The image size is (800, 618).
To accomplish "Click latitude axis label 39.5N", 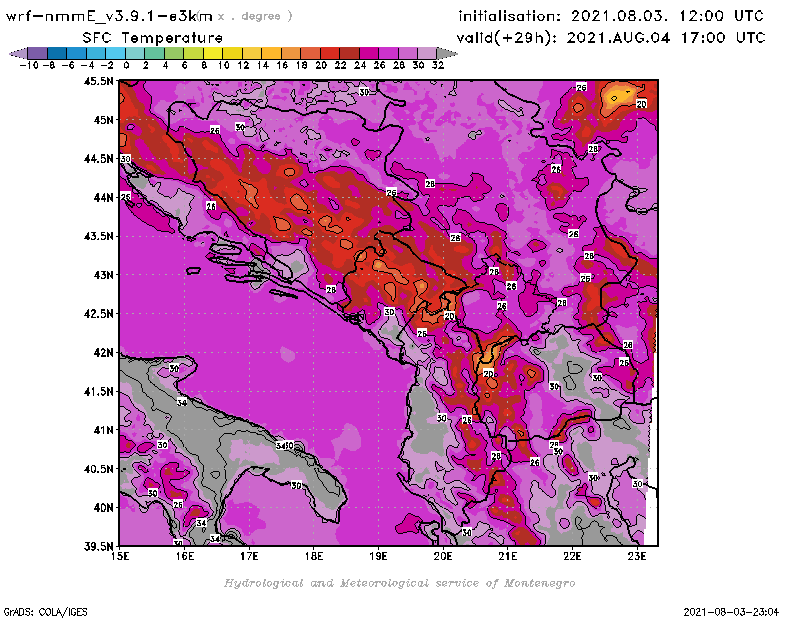I will point(99,547).
